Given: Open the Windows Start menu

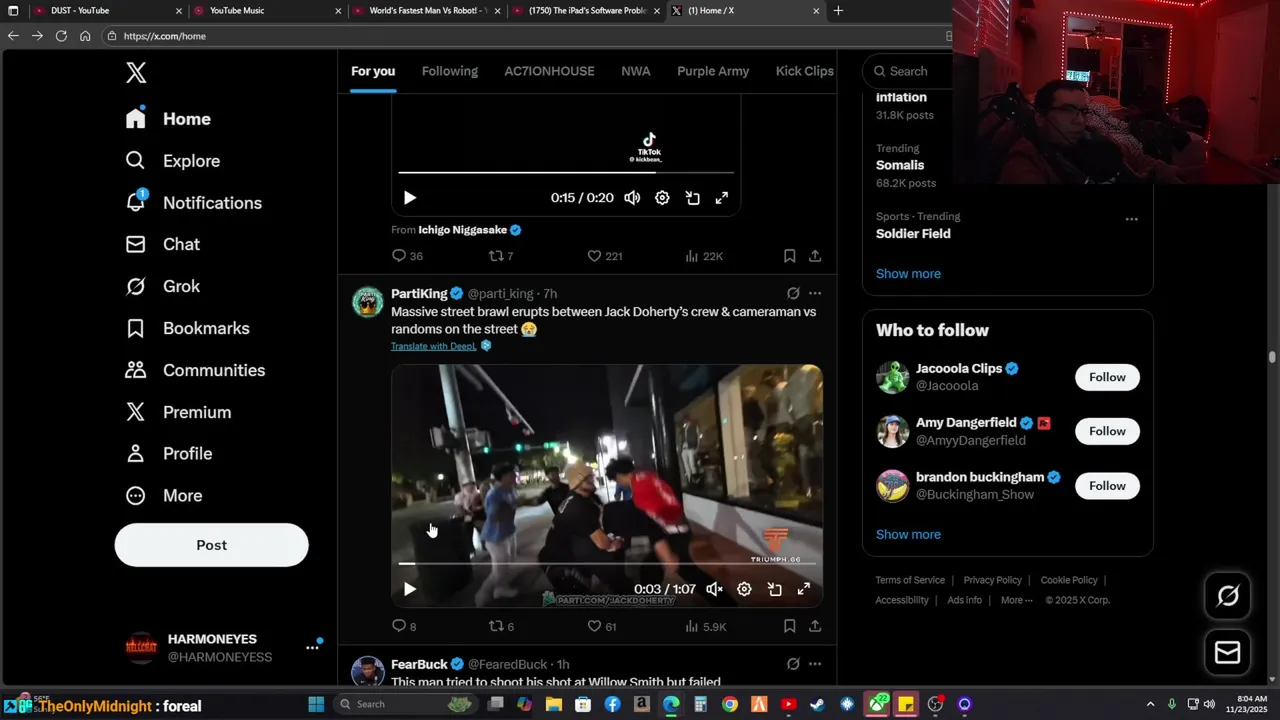Looking at the screenshot, I should pyautogui.click(x=316, y=704).
